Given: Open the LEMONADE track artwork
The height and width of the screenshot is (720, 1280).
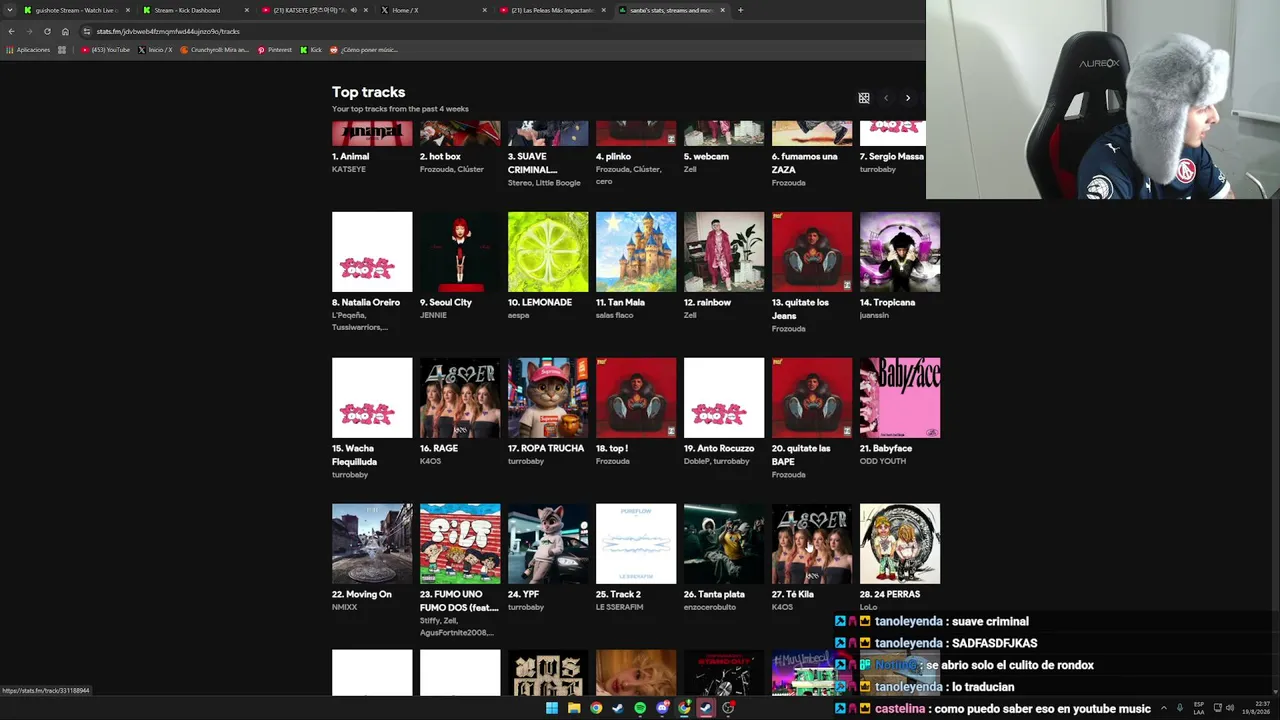Looking at the screenshot, I should (548, 252).
